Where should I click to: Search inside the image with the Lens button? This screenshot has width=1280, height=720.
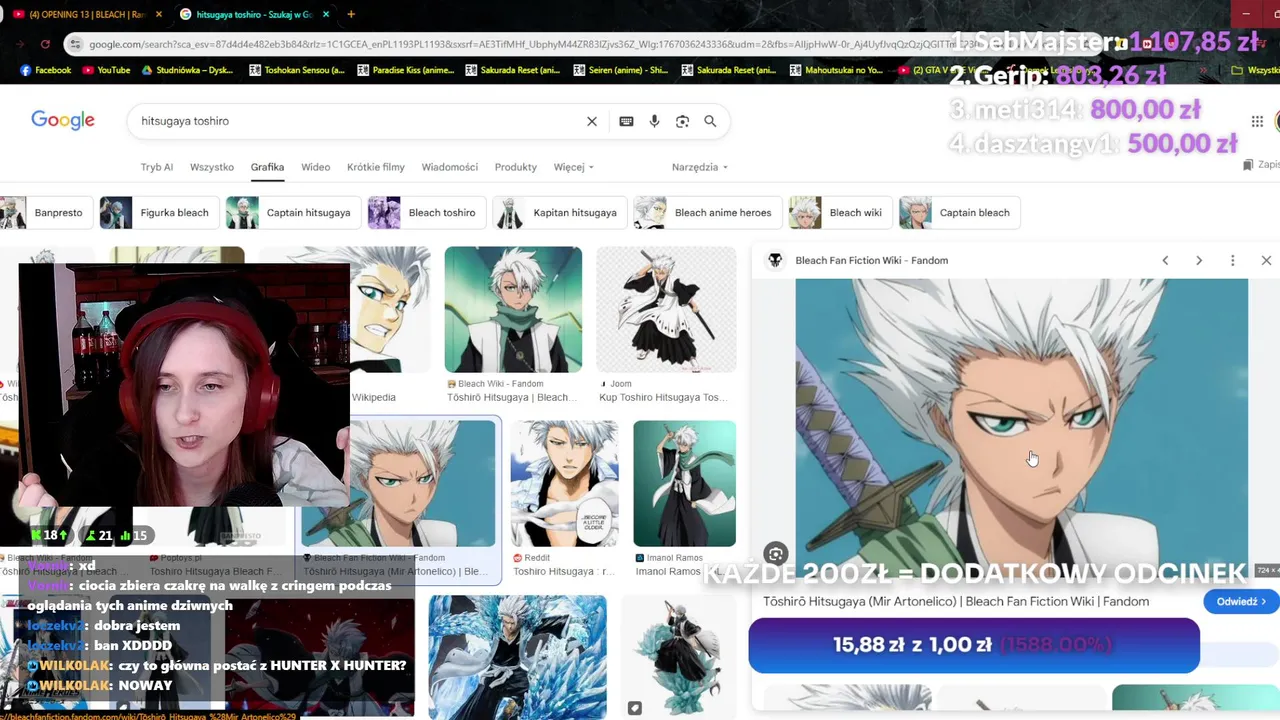coord(775,553)
